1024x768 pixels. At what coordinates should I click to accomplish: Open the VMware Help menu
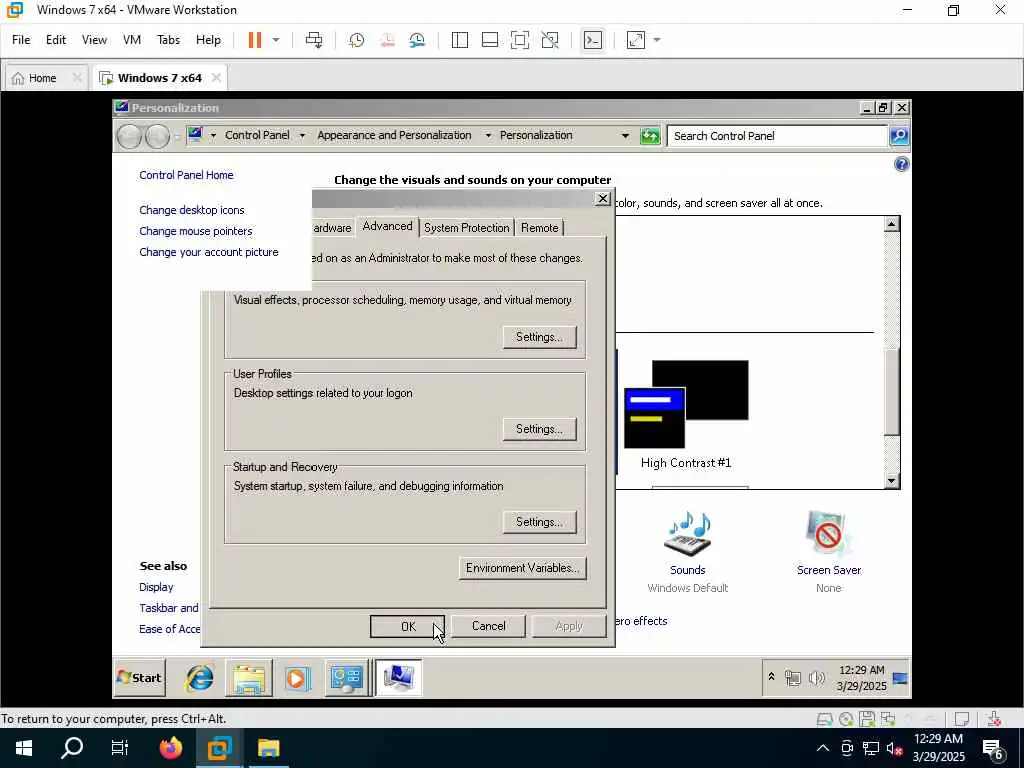tap(208, 40)
